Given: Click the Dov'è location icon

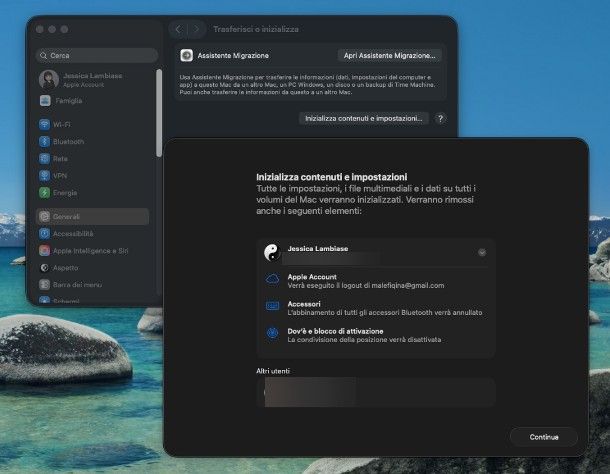Looking at the screenshot, I should click(x=272, y=333).
